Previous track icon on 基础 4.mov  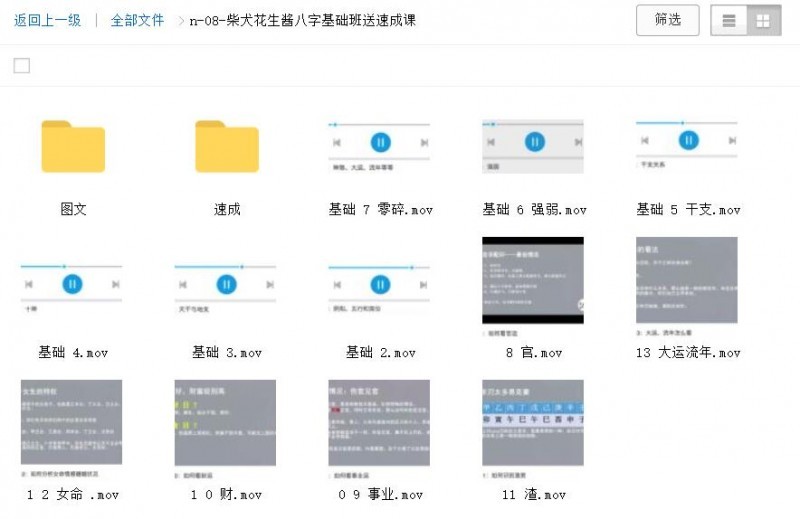[29, 284]
